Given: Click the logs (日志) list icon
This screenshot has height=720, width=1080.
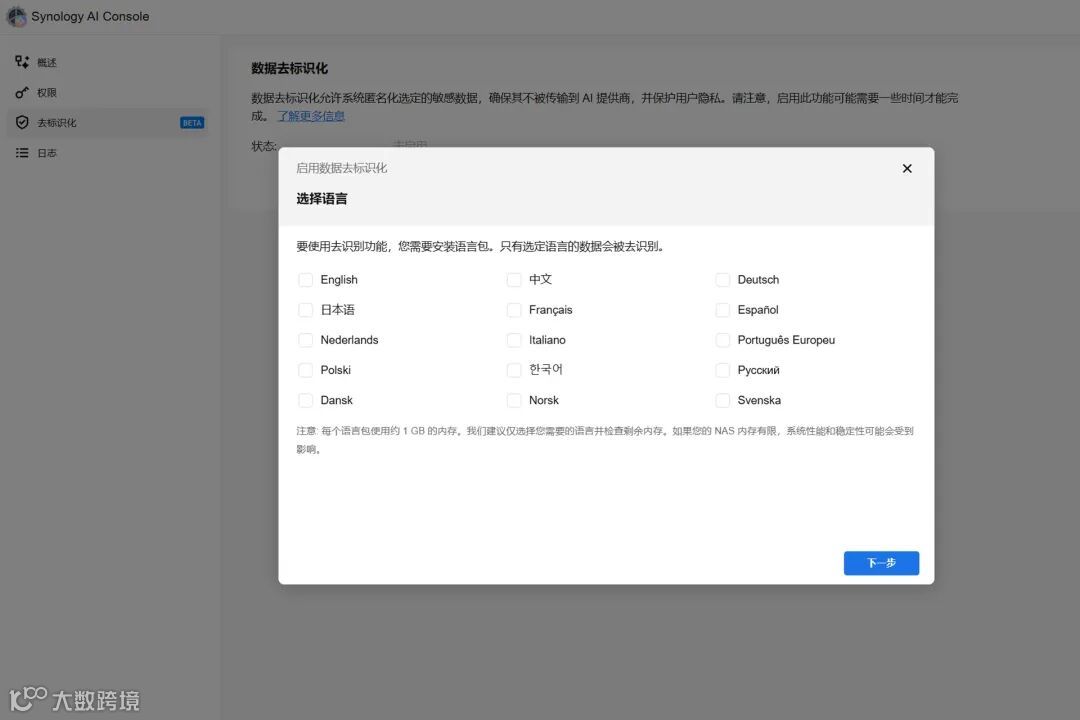Looking at the screenshot, I should 22,153.
